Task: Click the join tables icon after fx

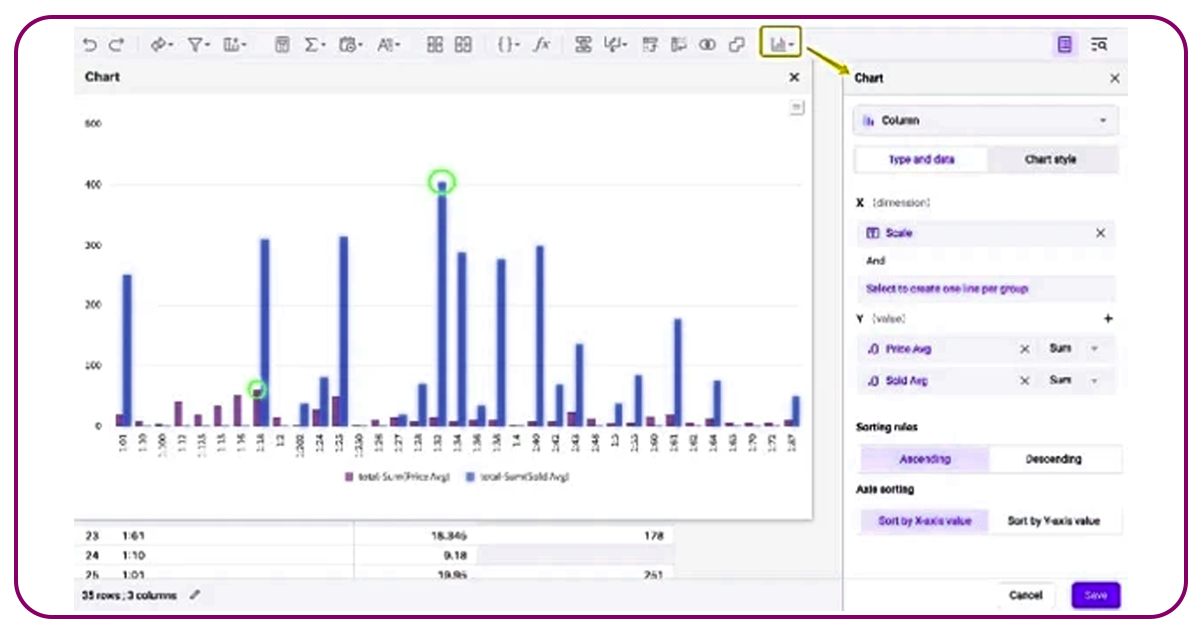Action: coord(584,44)
